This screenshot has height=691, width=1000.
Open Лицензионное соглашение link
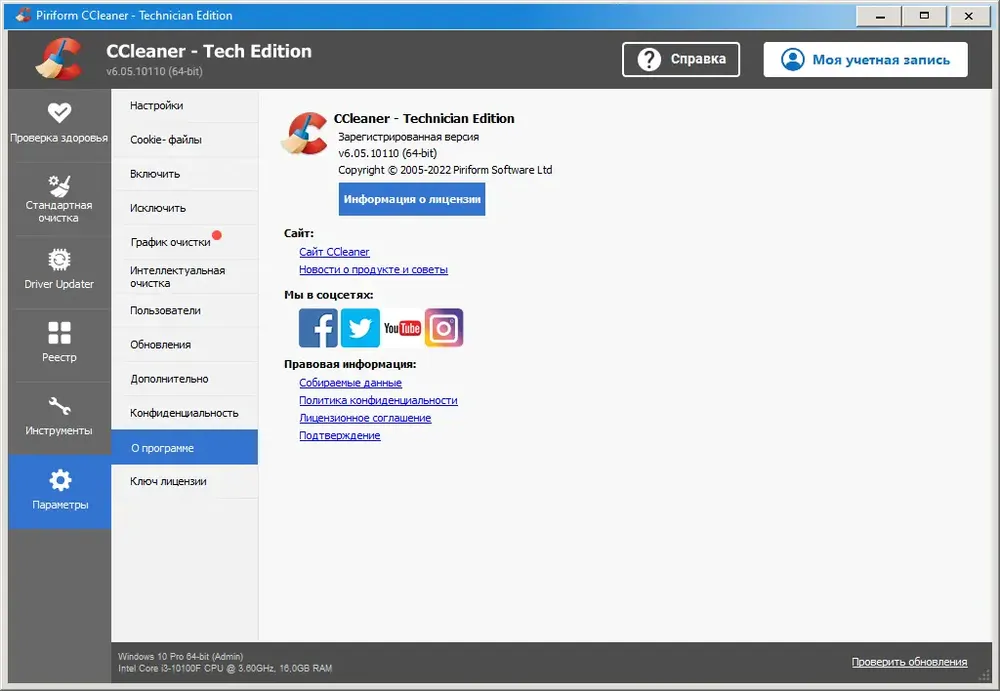[365, 418]
